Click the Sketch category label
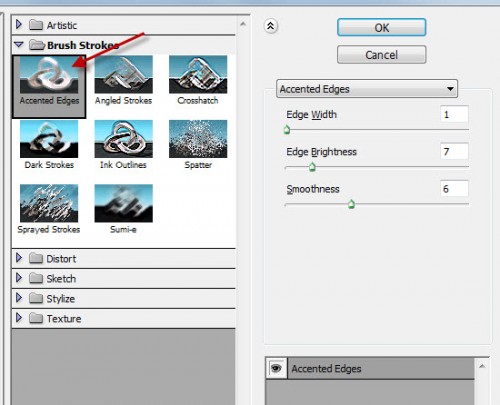 pos(61,279)
